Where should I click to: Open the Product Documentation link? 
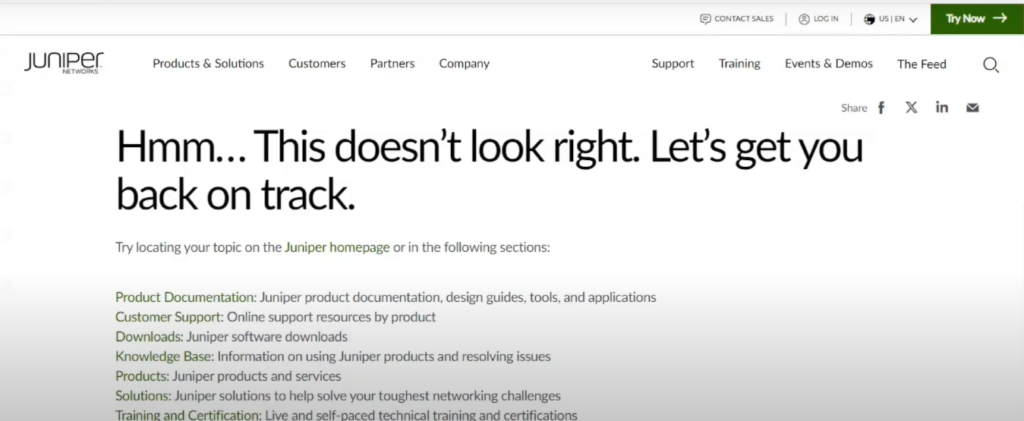[x=185, y=297]
